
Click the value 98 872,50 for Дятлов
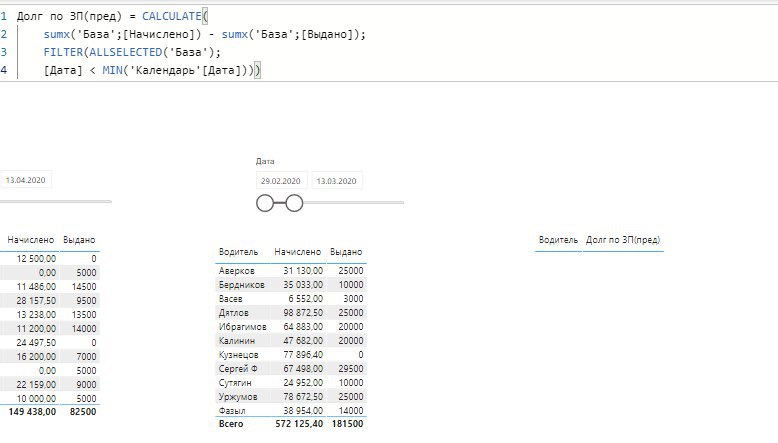[303, 313]
